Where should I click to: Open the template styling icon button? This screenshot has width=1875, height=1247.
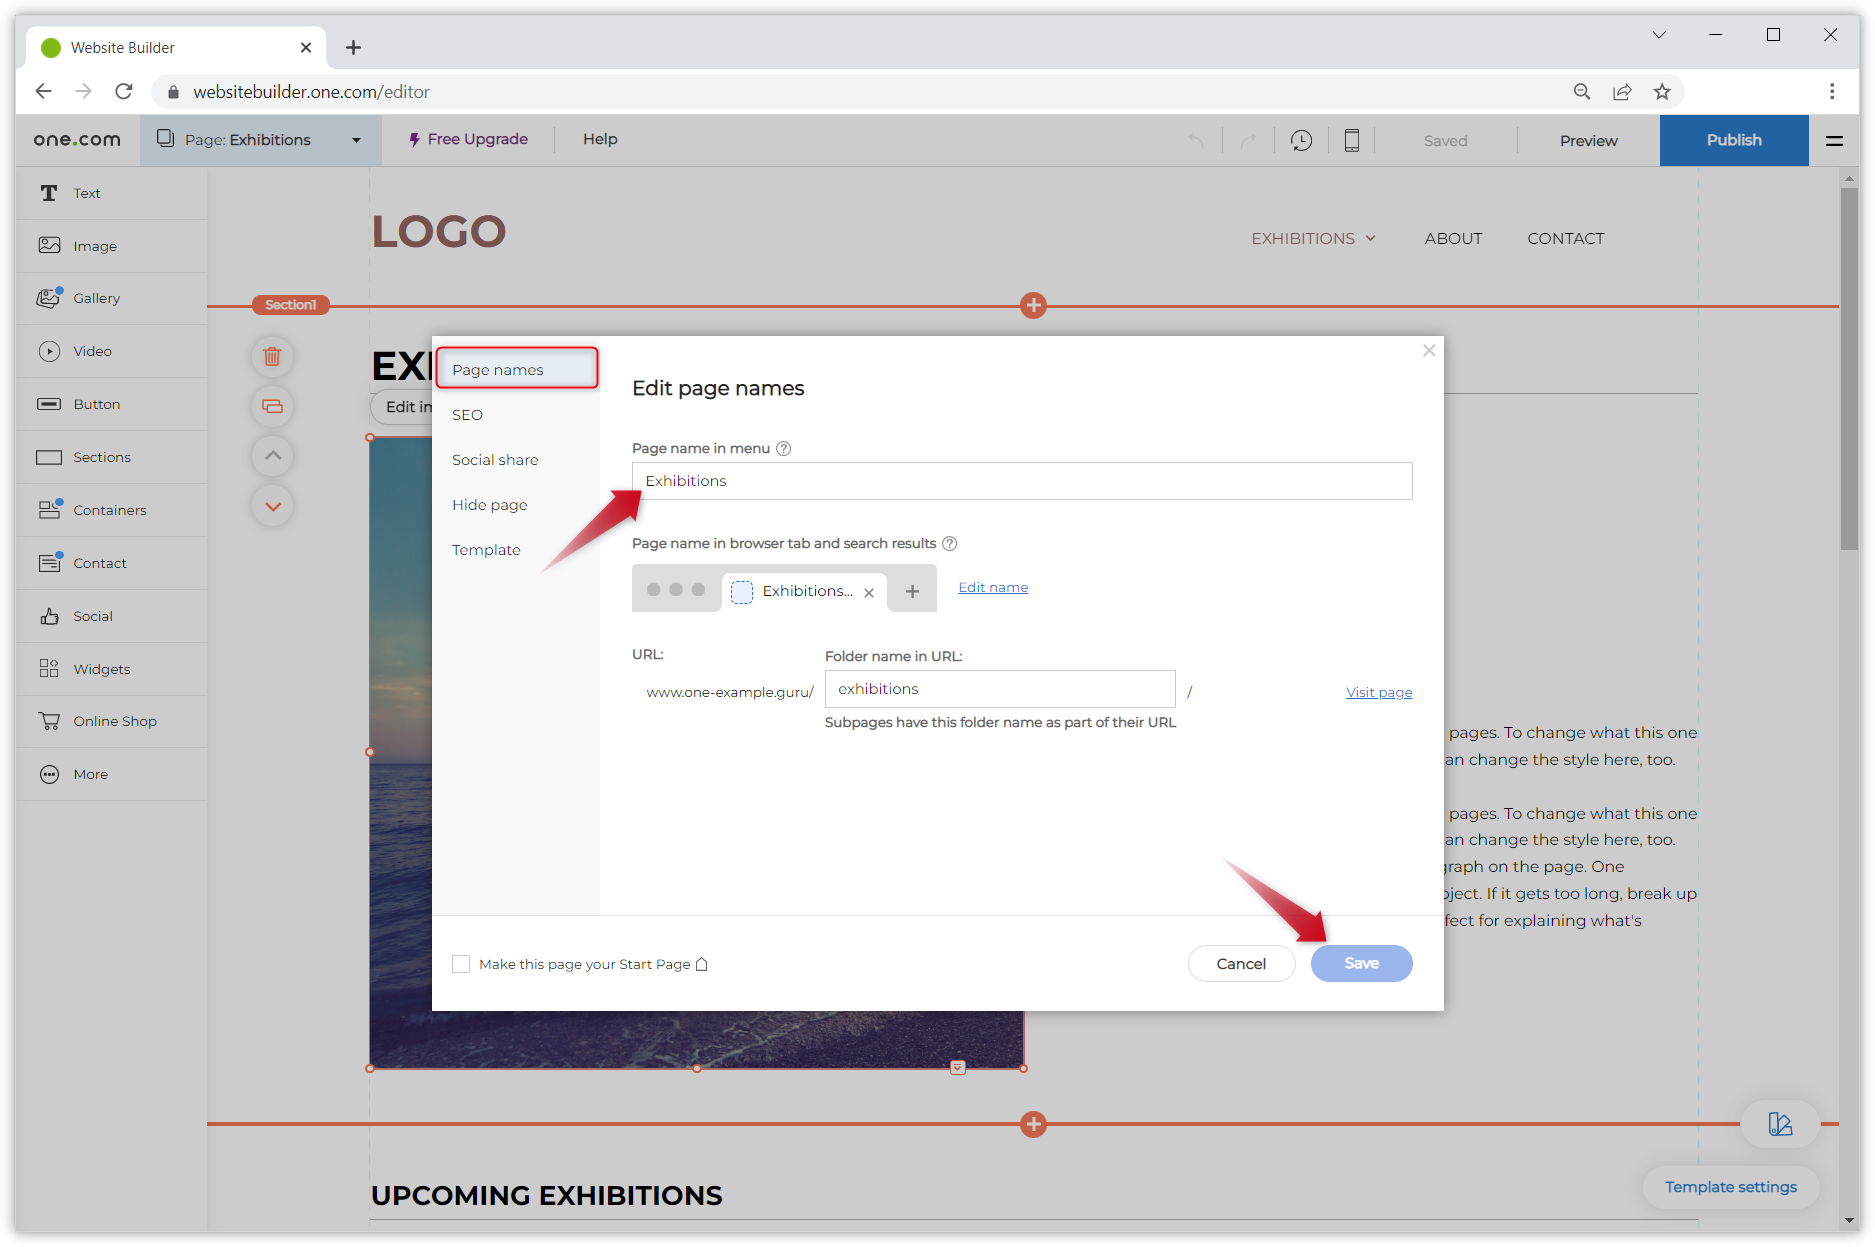(1780, 1124)
